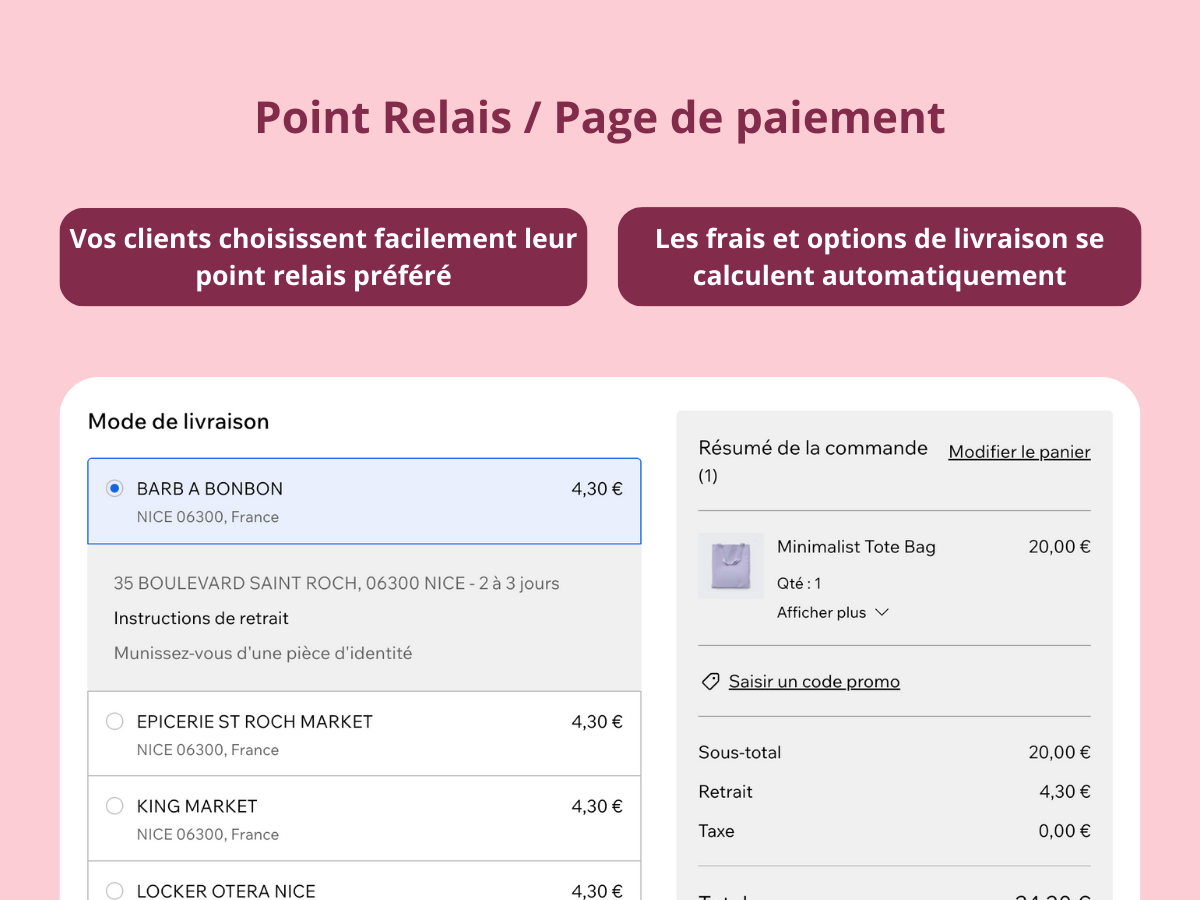Click the promo code tag icon
The image size is (1200, 900).
(x=709, y=681)
